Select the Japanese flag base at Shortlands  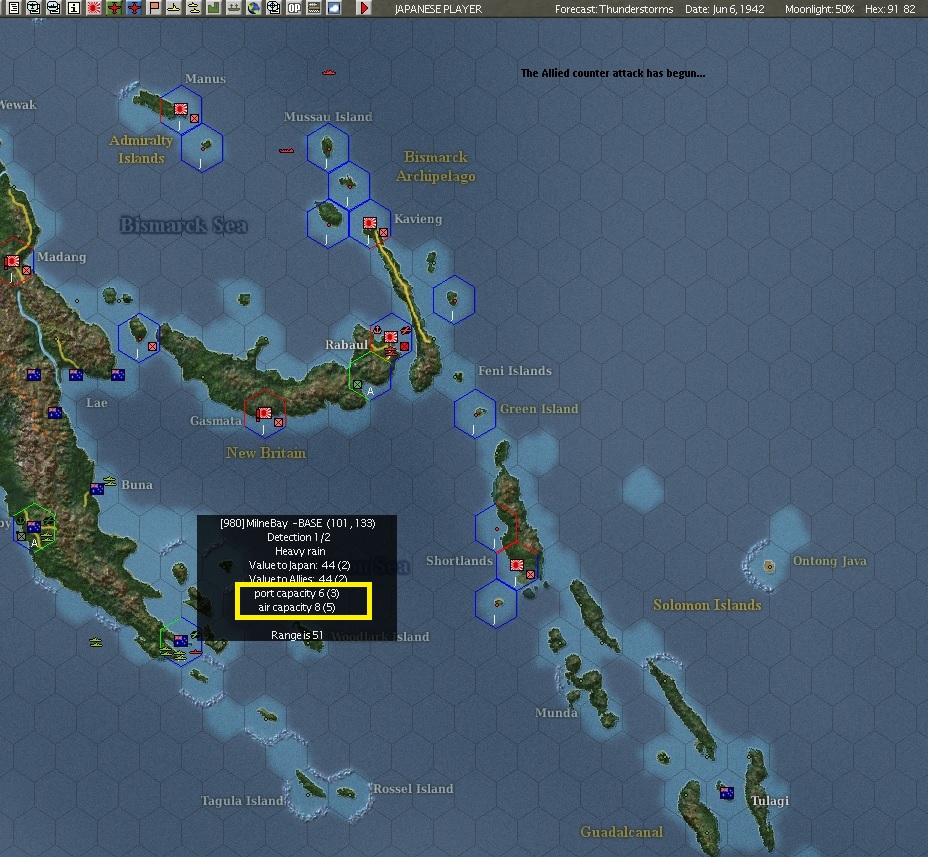tap(517, 565)
